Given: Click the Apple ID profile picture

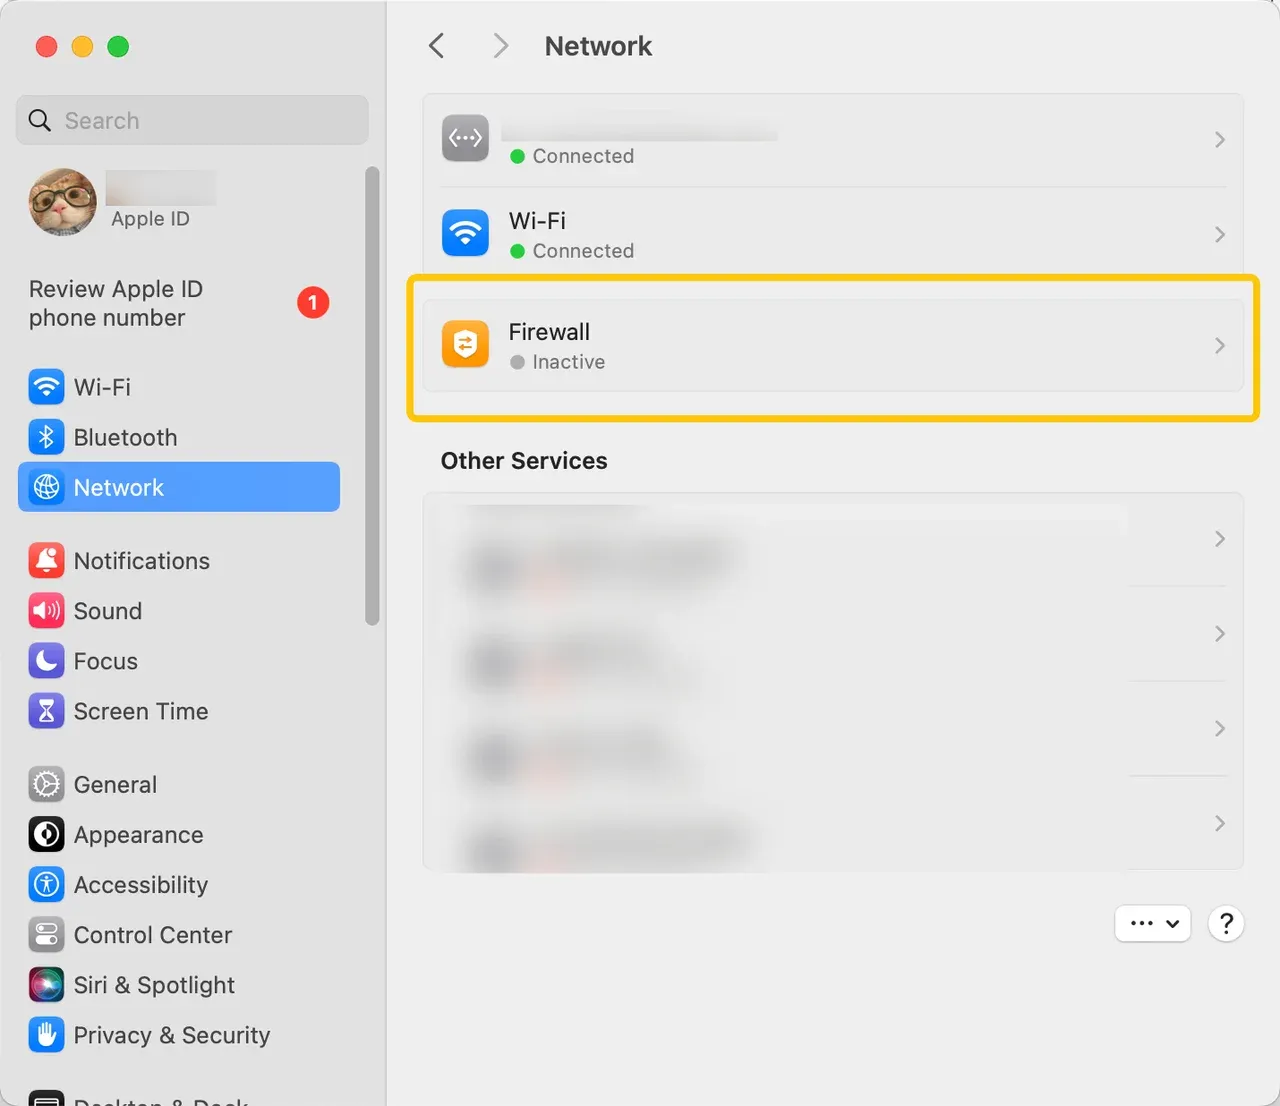Looking at the screenshot, I should (x=63, y=202).
